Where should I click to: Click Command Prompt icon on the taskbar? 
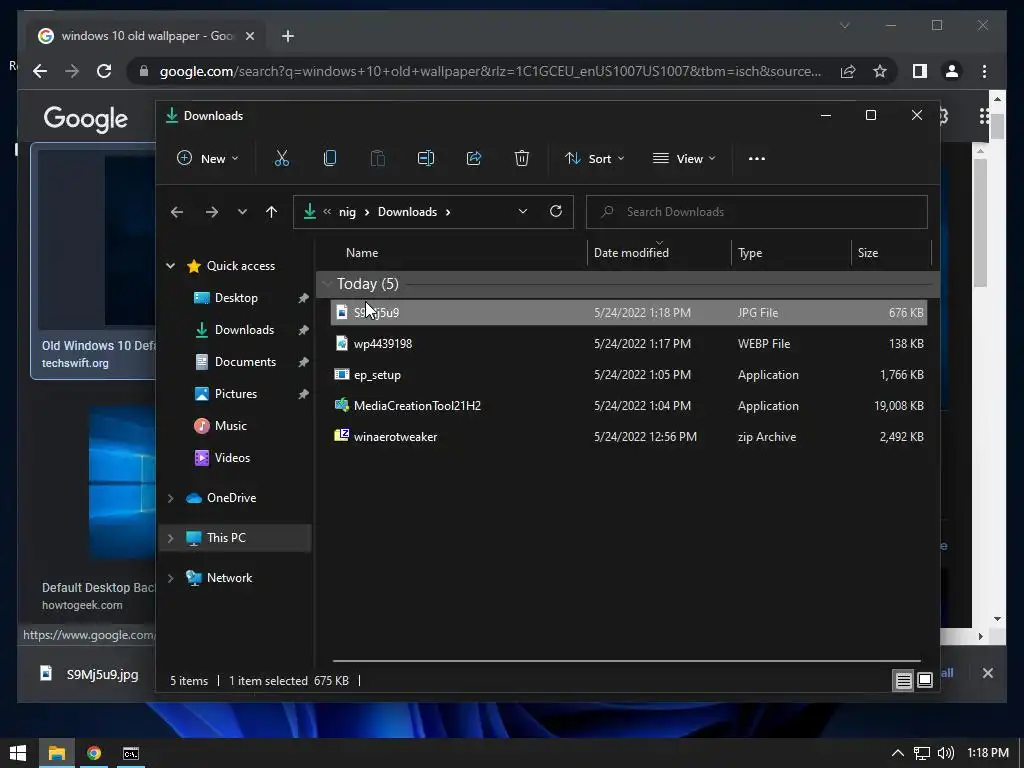[x=131, y=753]
